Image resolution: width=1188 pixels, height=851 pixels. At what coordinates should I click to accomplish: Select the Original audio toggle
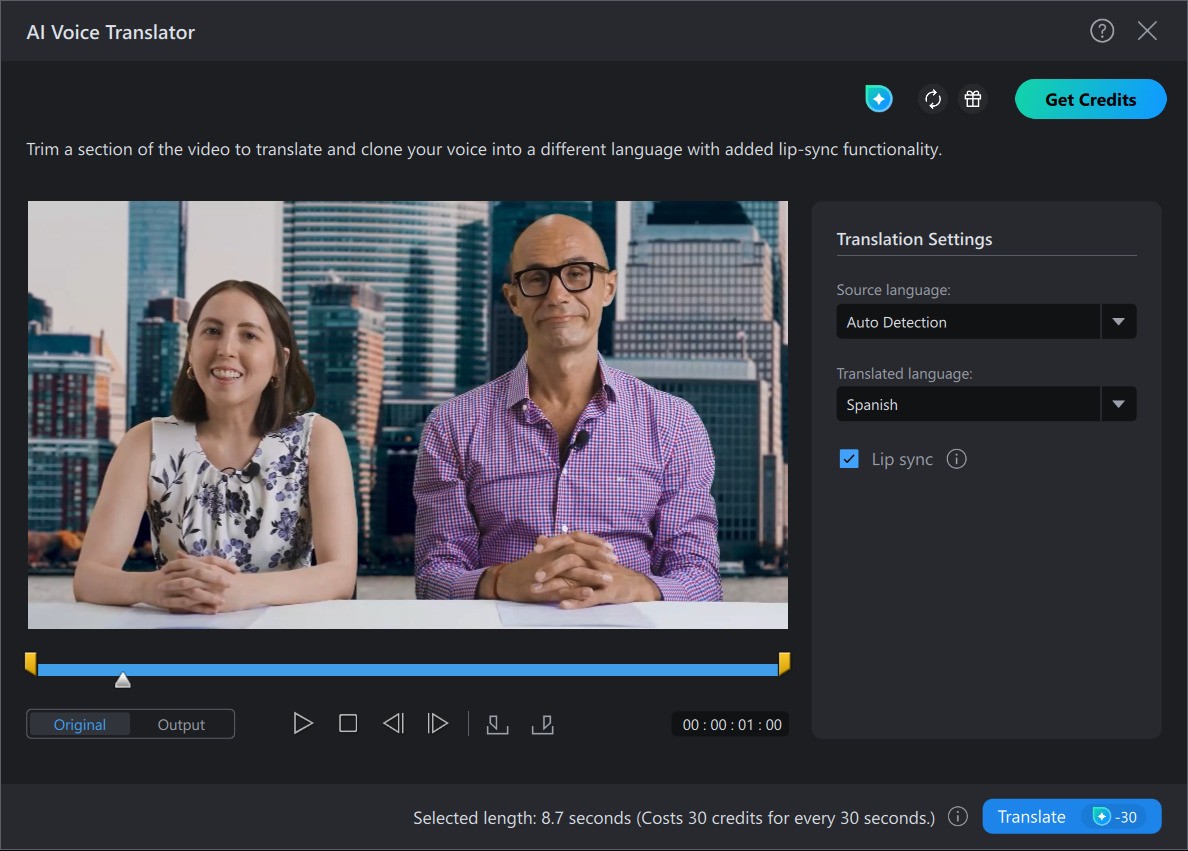[80, 724]
